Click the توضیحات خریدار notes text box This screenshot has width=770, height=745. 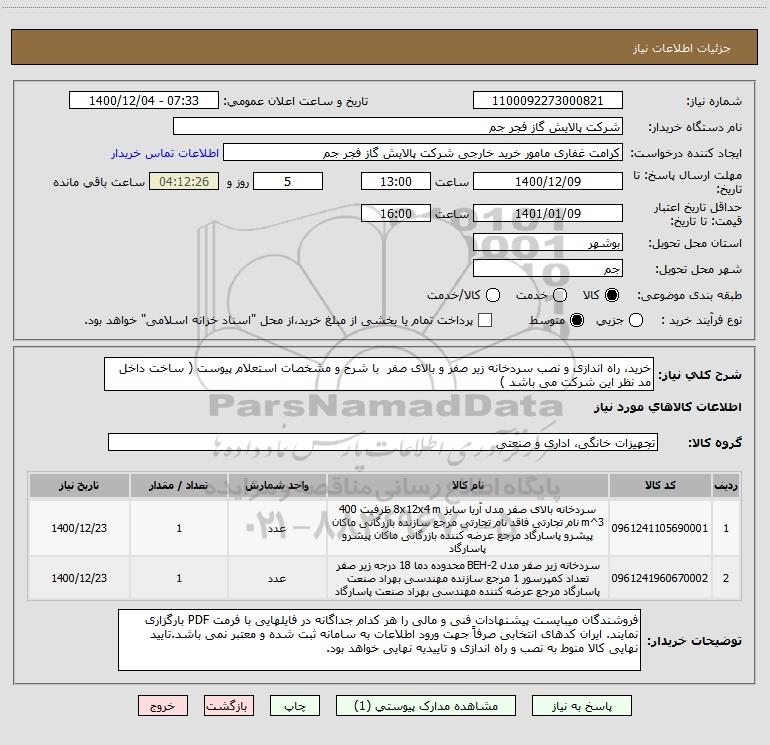pyautogui.click(x=379, y=640)
